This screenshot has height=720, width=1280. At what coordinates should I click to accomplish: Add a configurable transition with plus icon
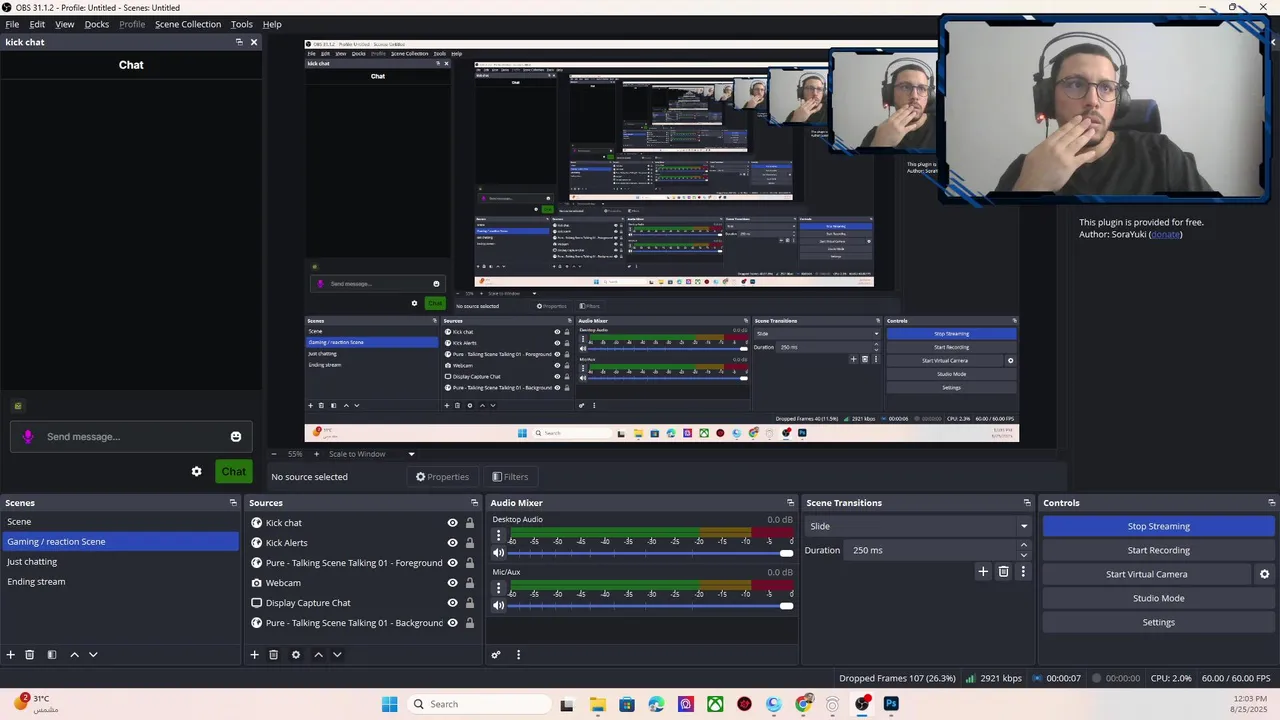point(983,572)
